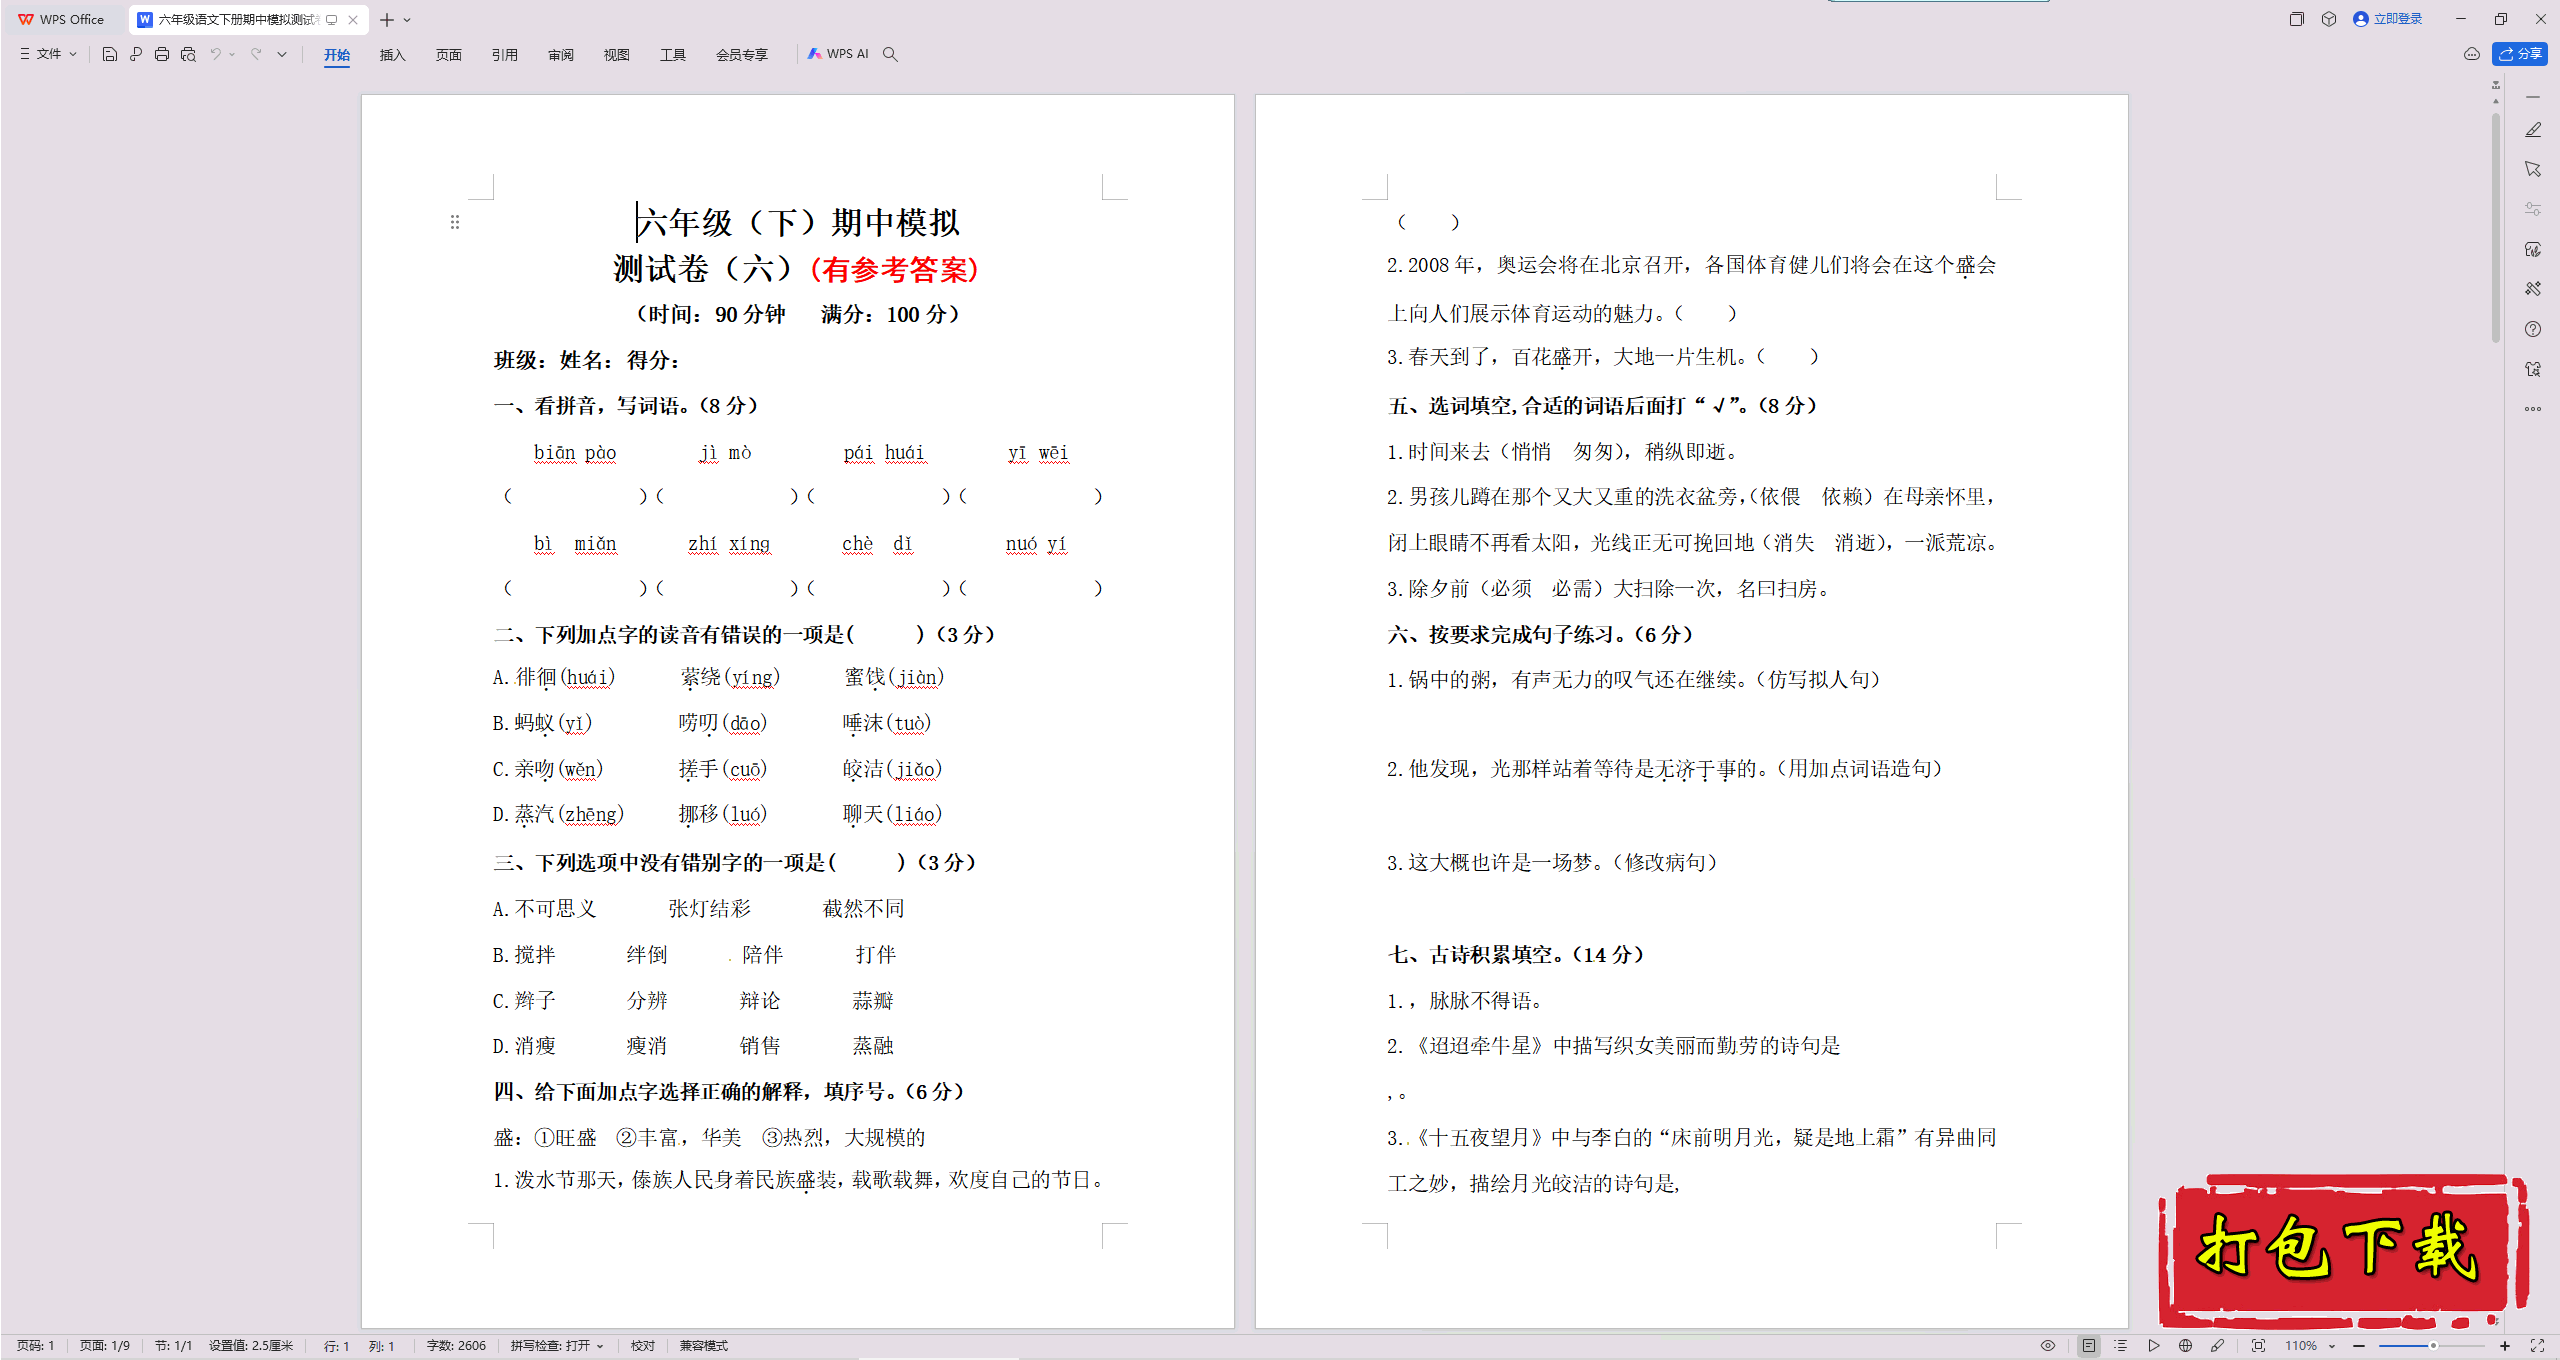
Task: Click the redo arrow icon
Action: 256,54
